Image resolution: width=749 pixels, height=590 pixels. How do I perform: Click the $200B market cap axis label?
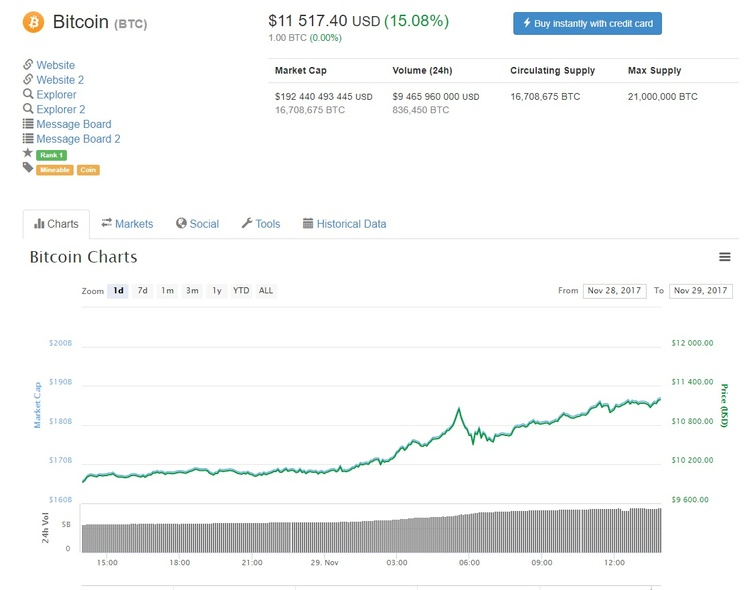pyautogui.click(x=61, y=343)
